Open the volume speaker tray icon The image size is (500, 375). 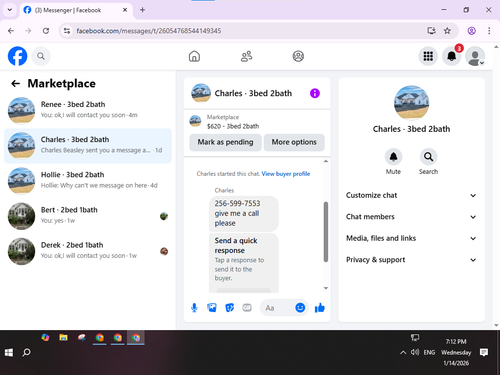(415, 352)
